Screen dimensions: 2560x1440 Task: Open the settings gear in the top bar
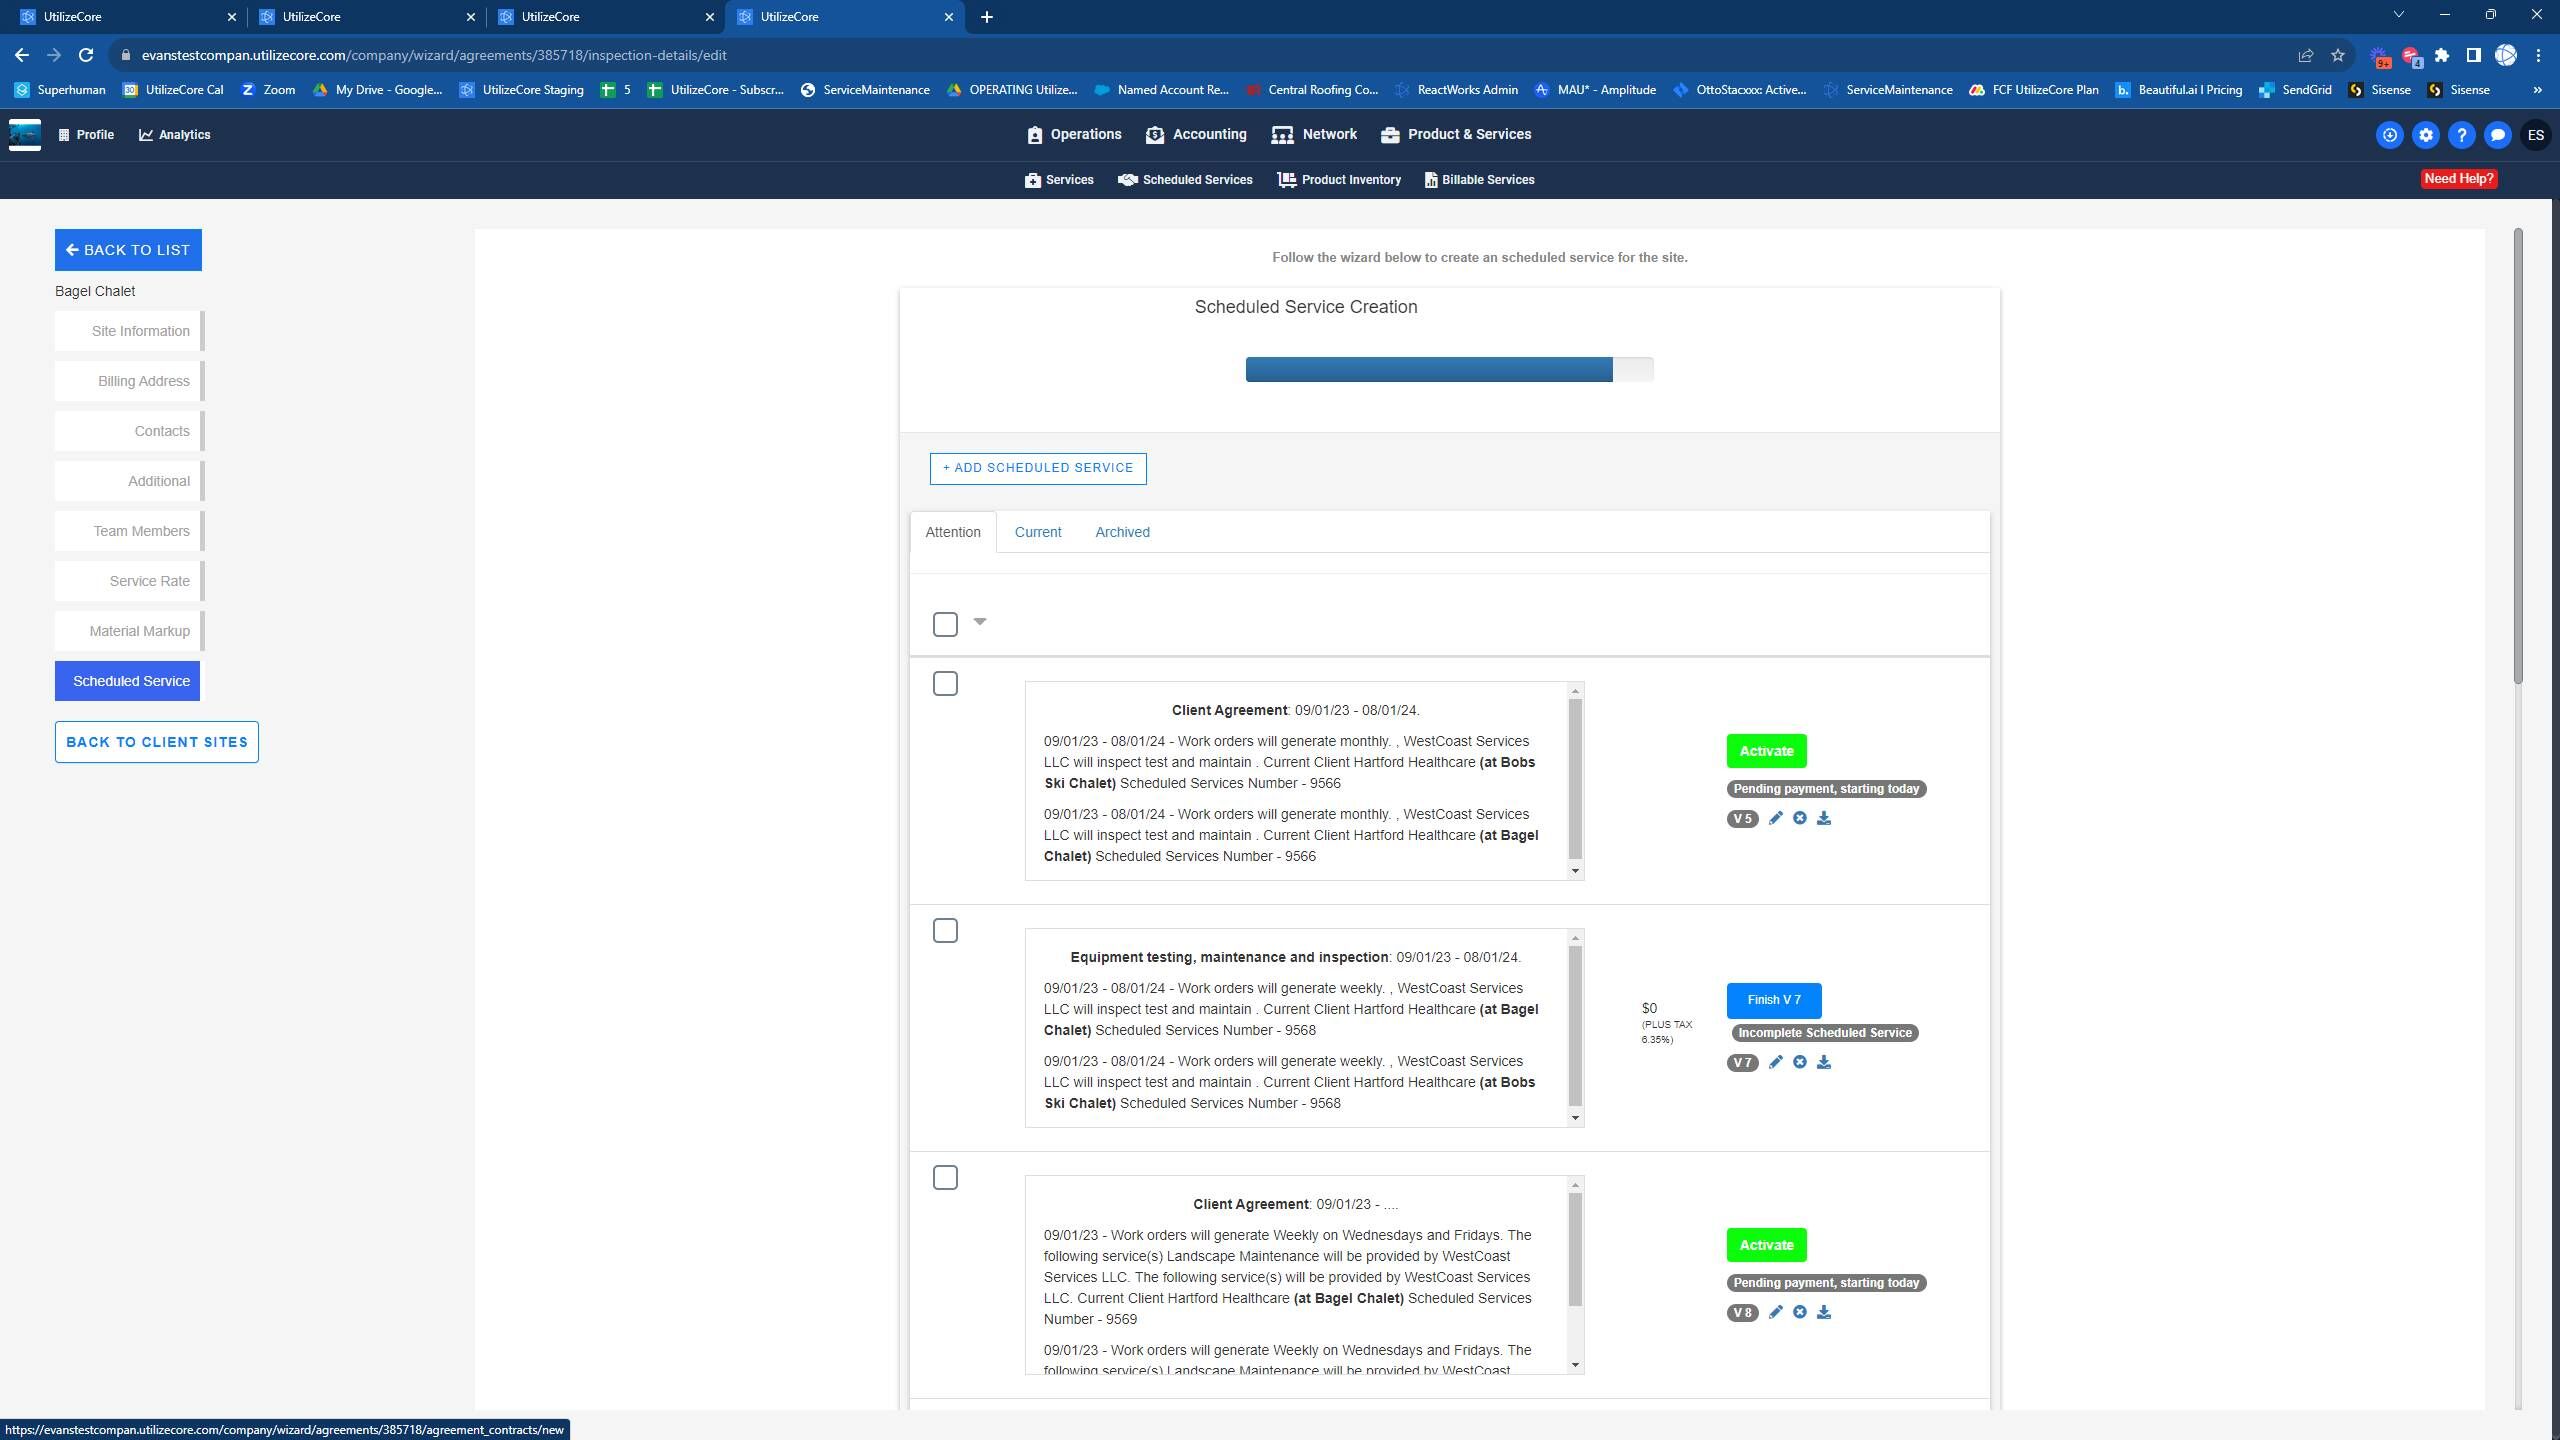pyautogui.click(x=2425, y=135)
